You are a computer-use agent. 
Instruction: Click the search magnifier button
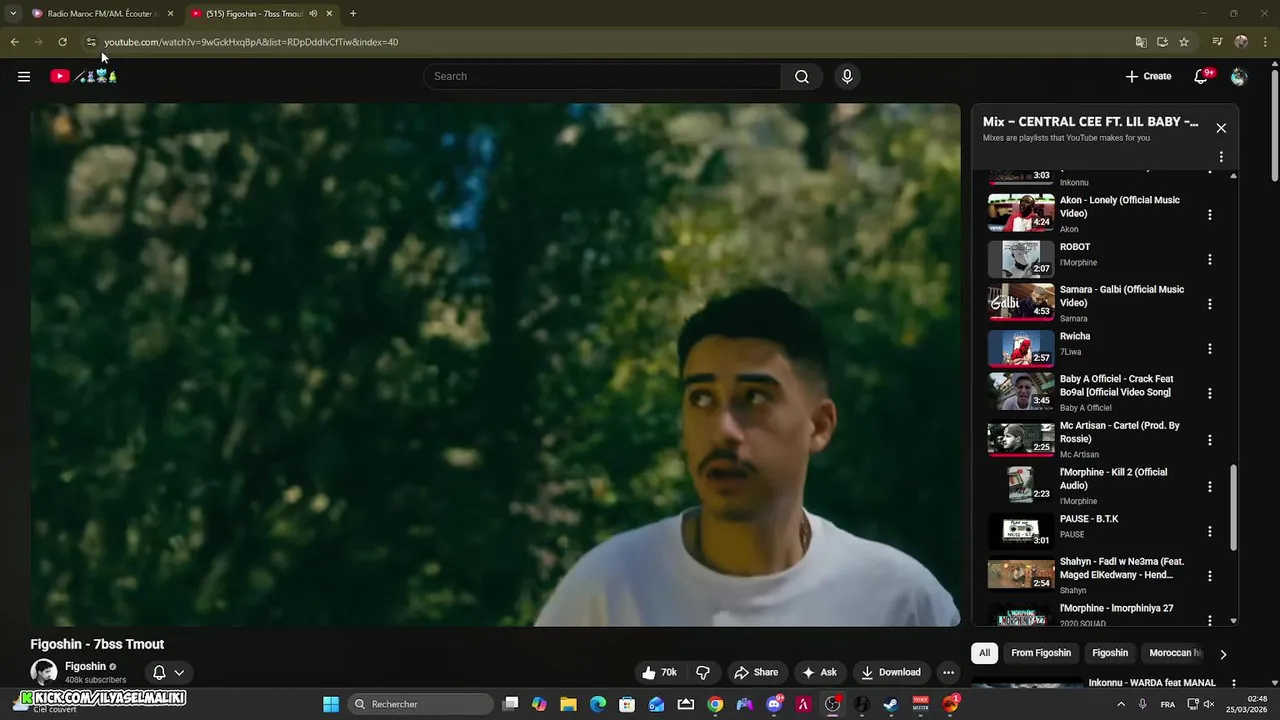click(x=802, y=76)
